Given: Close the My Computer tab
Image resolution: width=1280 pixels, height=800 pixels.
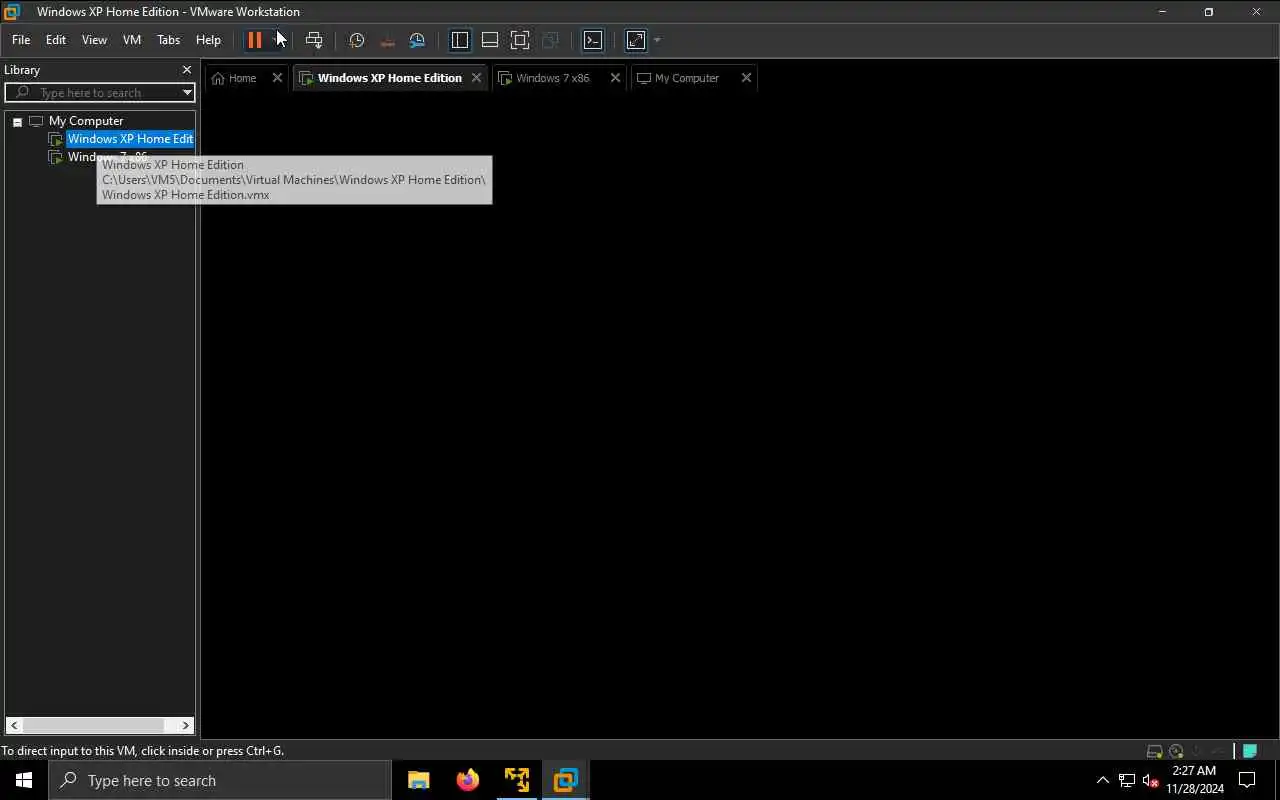Looking at the screenshot, I should [x=746, y=78].
